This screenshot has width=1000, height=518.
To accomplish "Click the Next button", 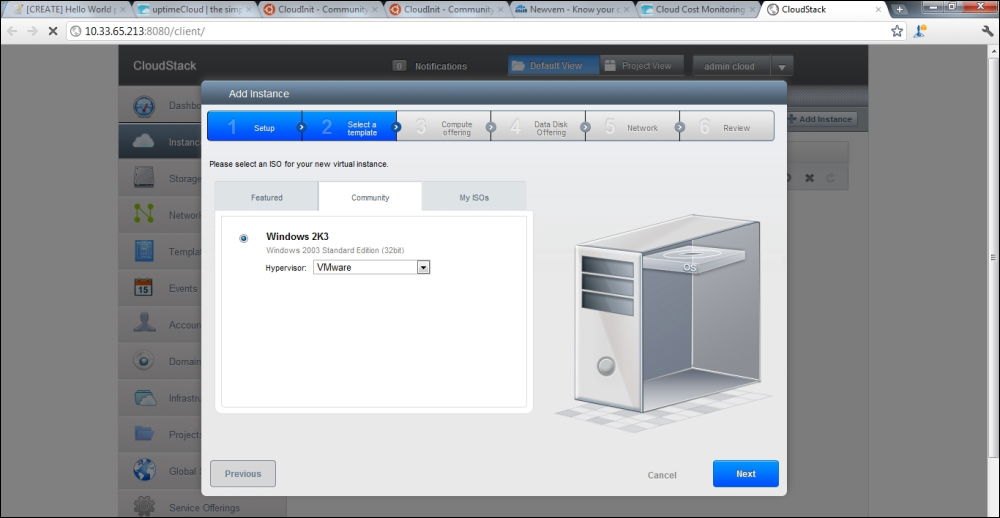I will pyautogui.click(x=745, y=474).
